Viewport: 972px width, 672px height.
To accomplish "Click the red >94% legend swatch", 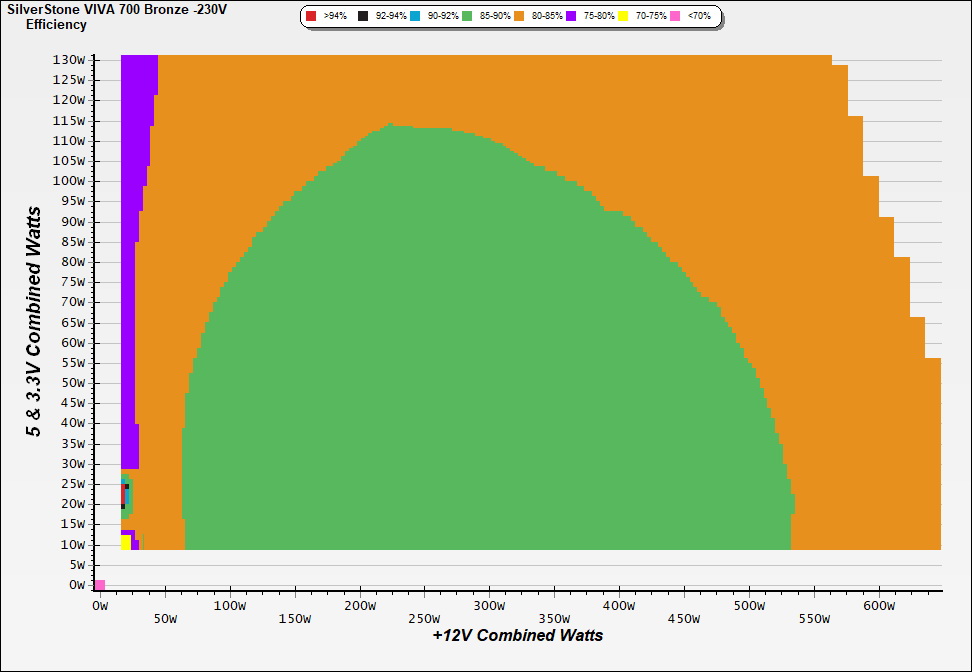I will (311, 17).
